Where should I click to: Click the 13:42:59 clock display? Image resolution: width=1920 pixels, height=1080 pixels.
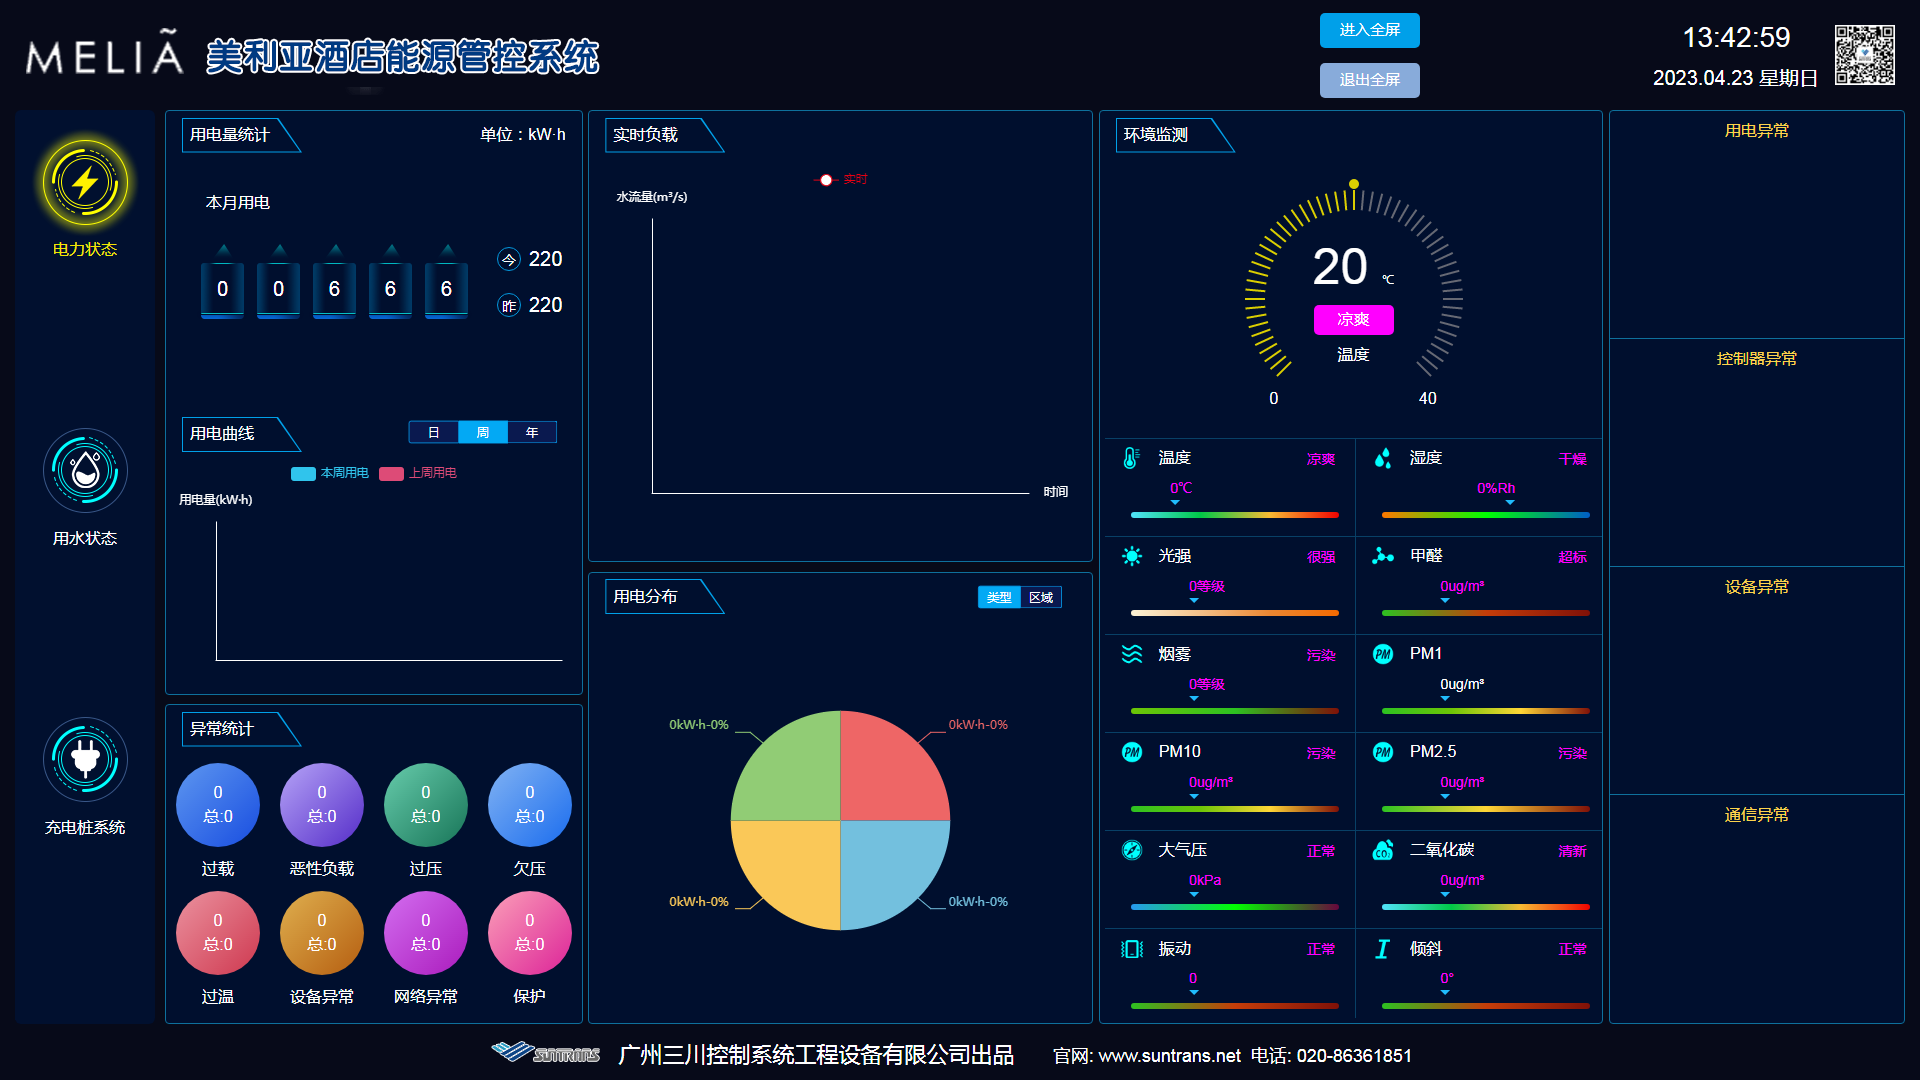pyautogui.click(x=1736, y=38)
